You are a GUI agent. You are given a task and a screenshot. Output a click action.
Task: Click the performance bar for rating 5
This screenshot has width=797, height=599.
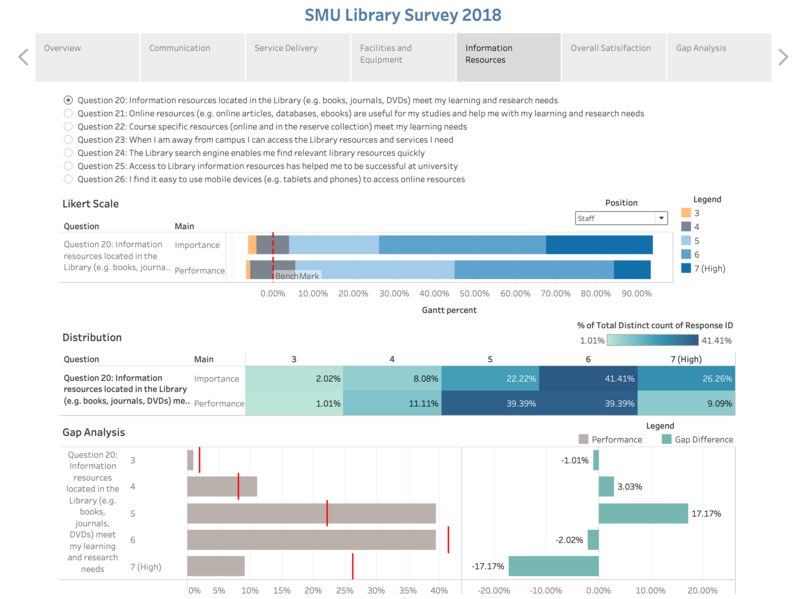[x=312, y=514]
